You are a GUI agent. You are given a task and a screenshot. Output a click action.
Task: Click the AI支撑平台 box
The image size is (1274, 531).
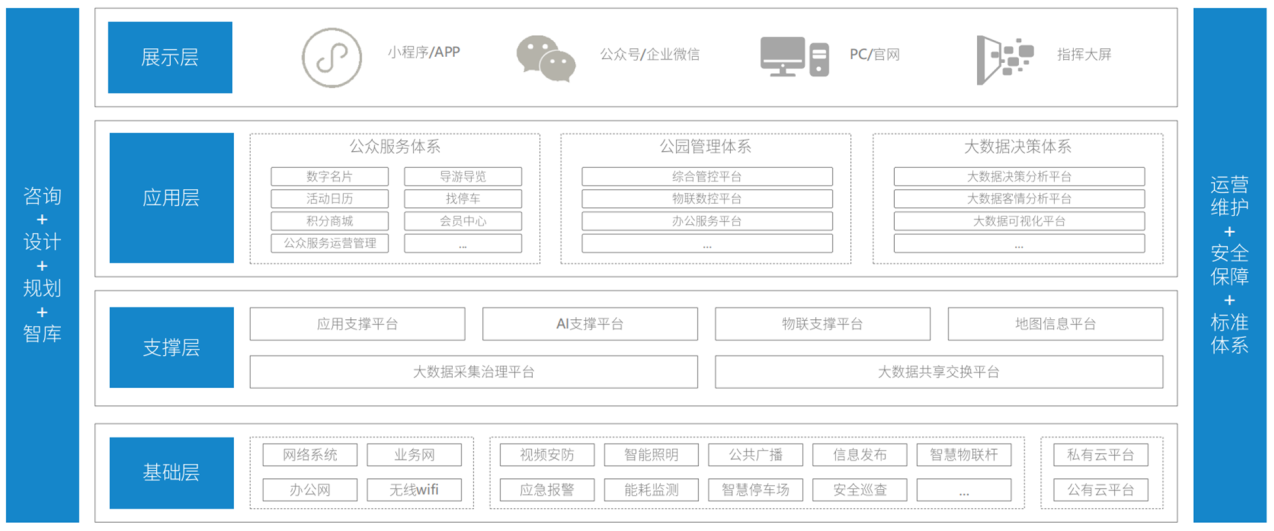coord(589,324)
